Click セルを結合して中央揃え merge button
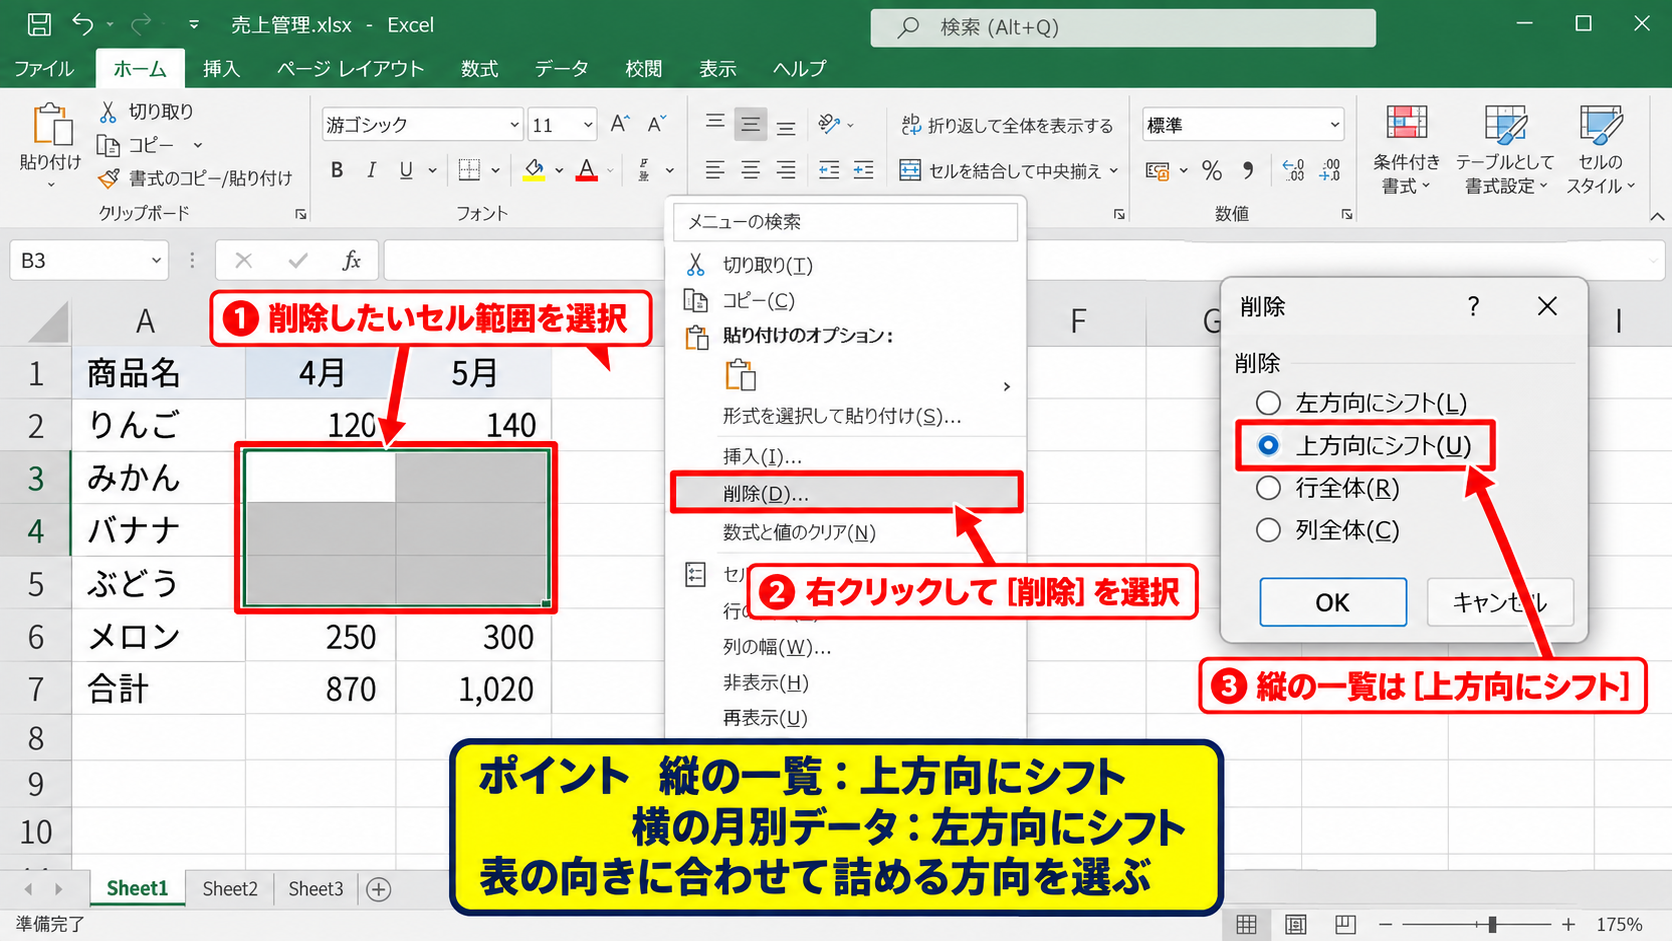This screenshot has width=1672, height=941. 1008,171
